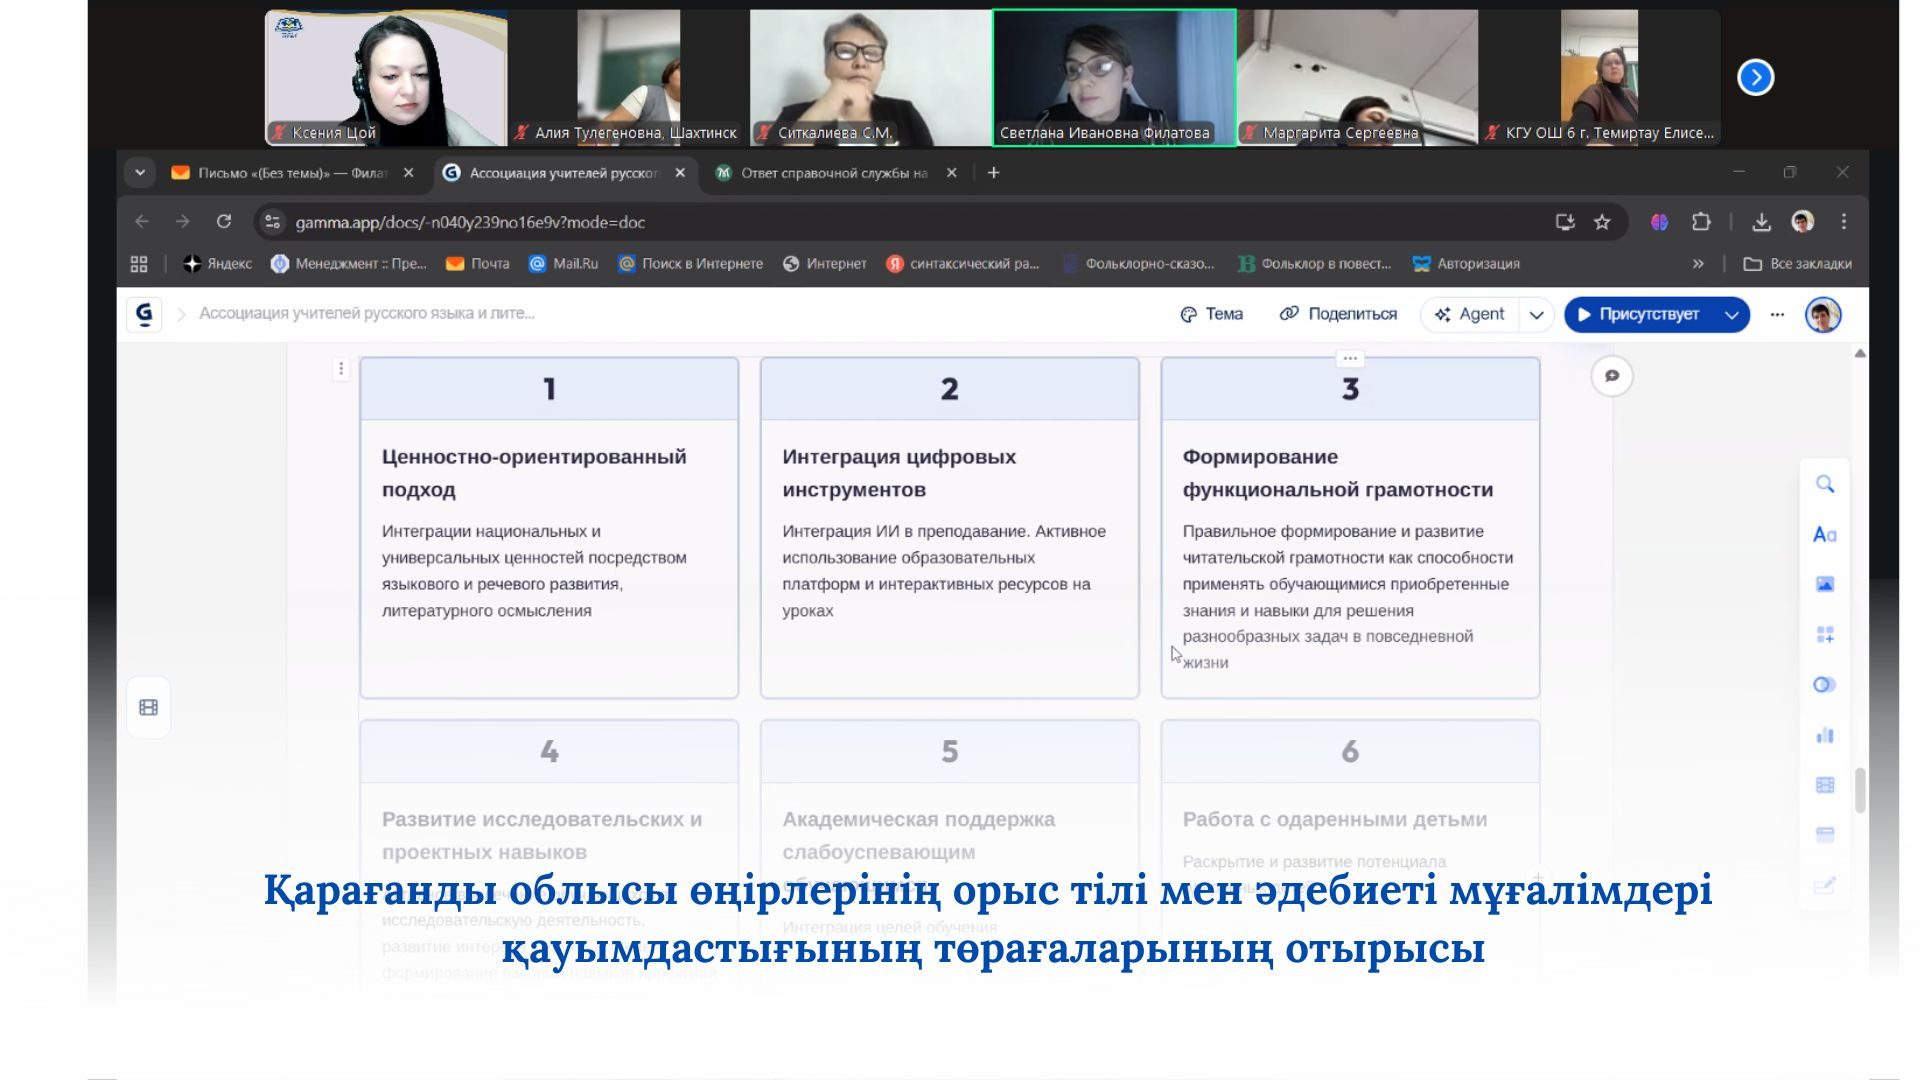Open the charts tool in Gamma sidebar

tap(1825, 735)
